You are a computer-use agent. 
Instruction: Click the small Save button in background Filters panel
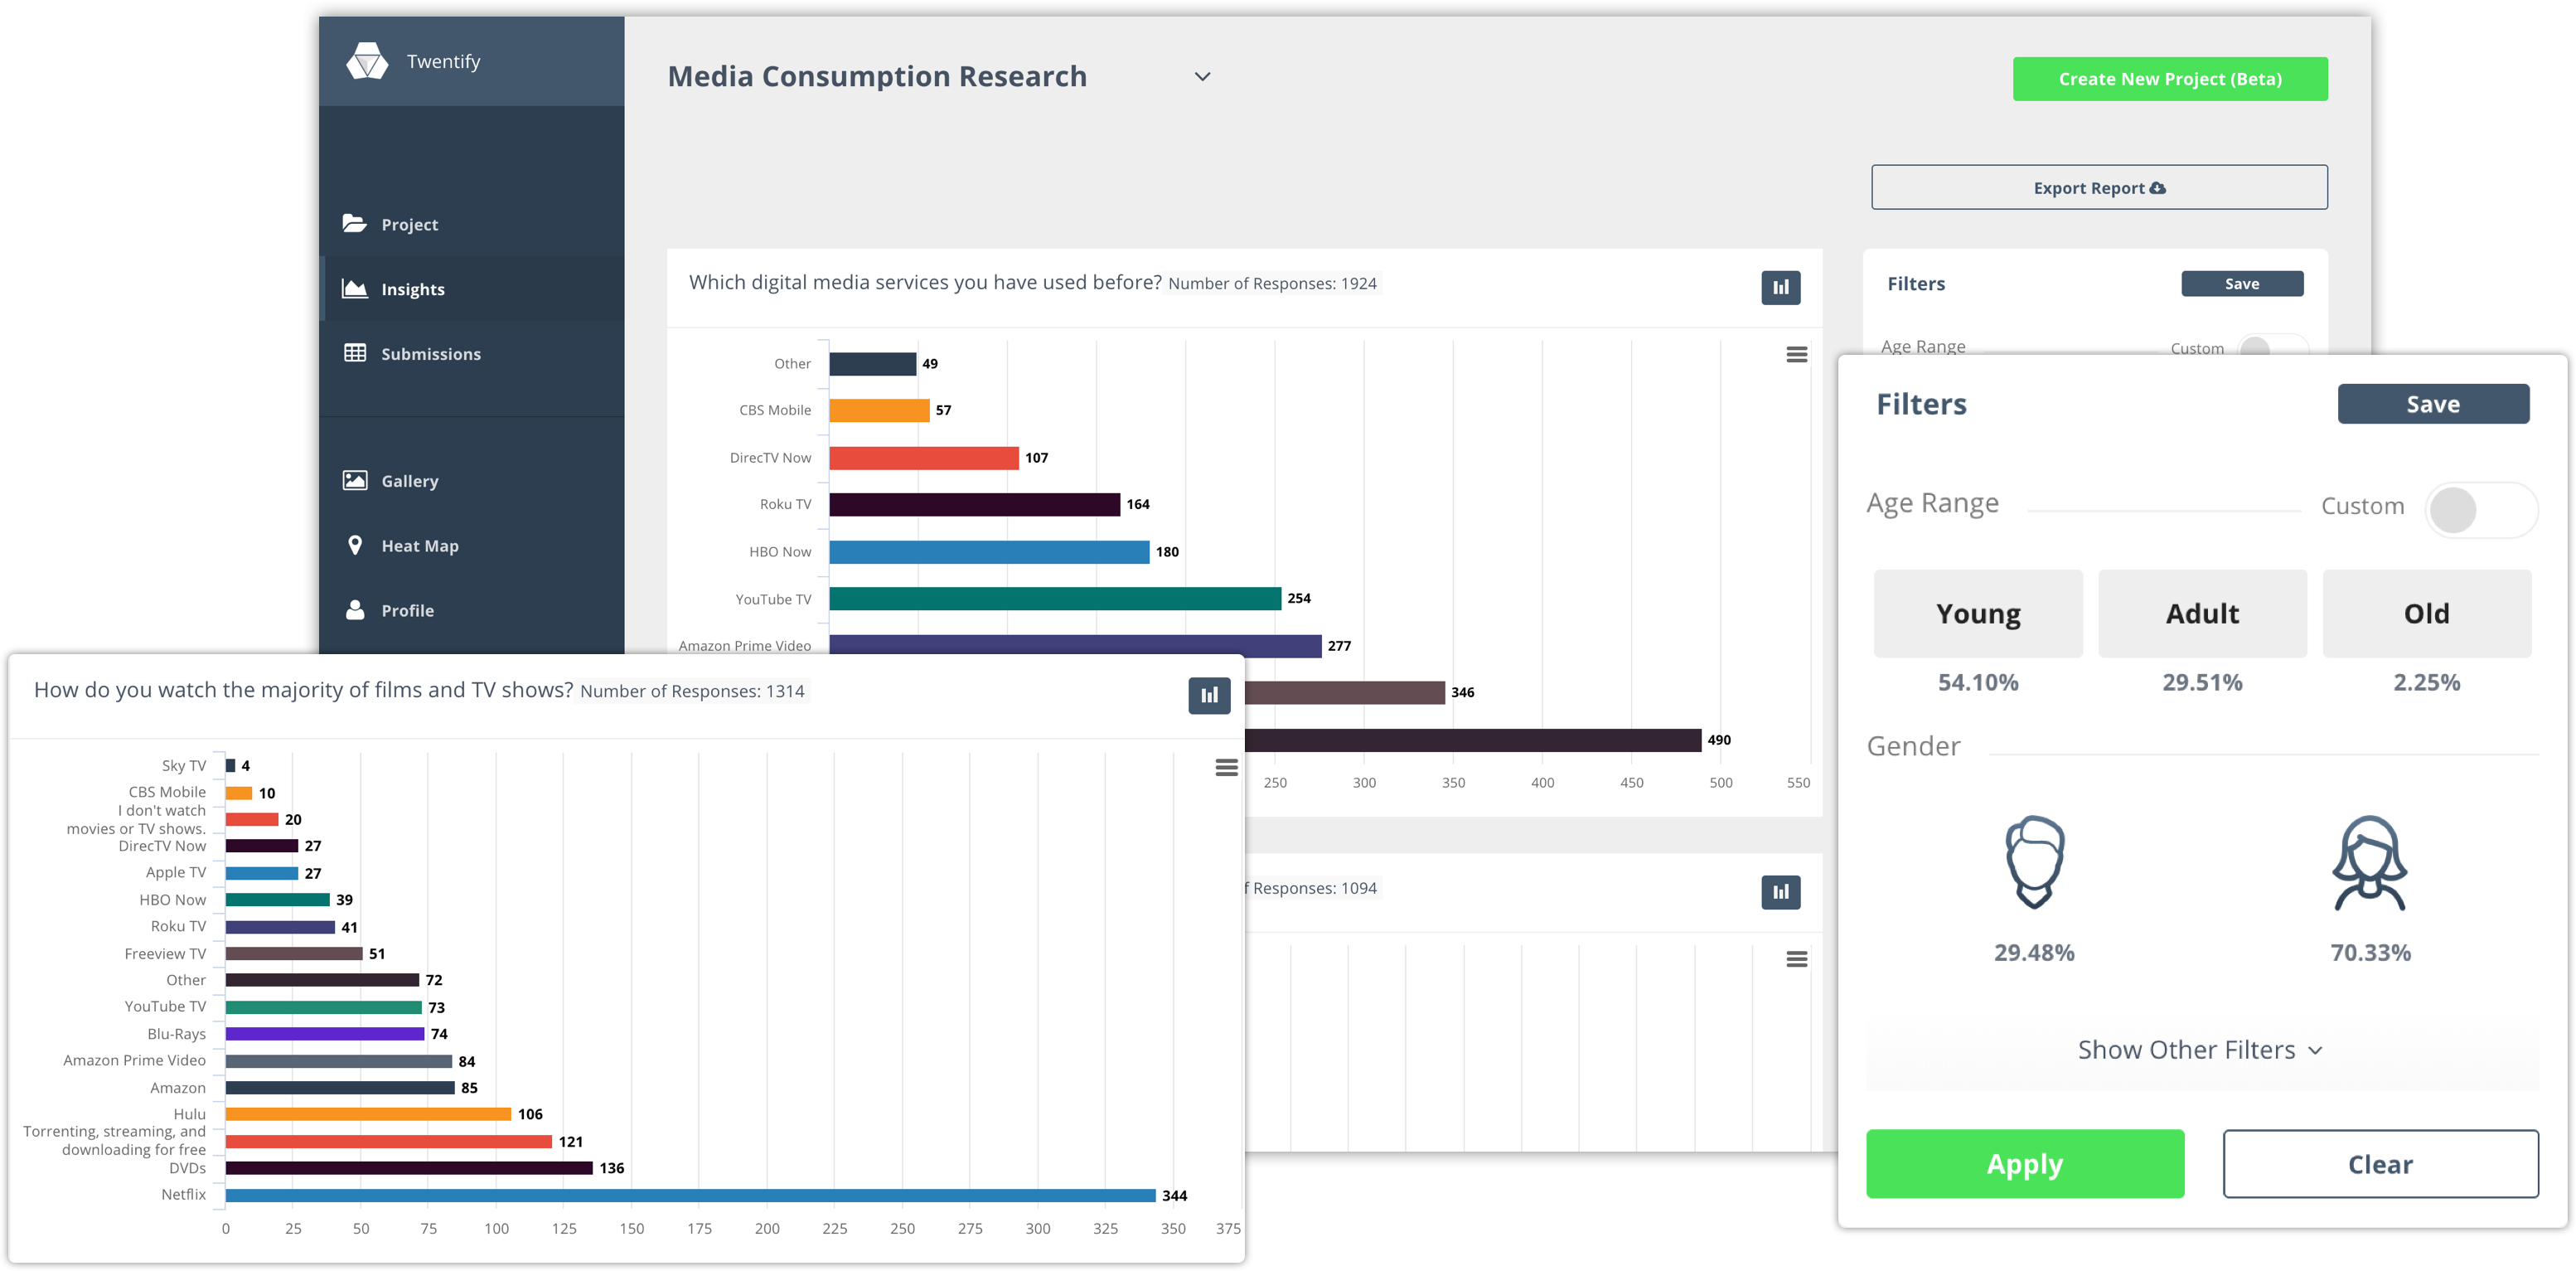pyautogui.click(x=2241, y=283)
